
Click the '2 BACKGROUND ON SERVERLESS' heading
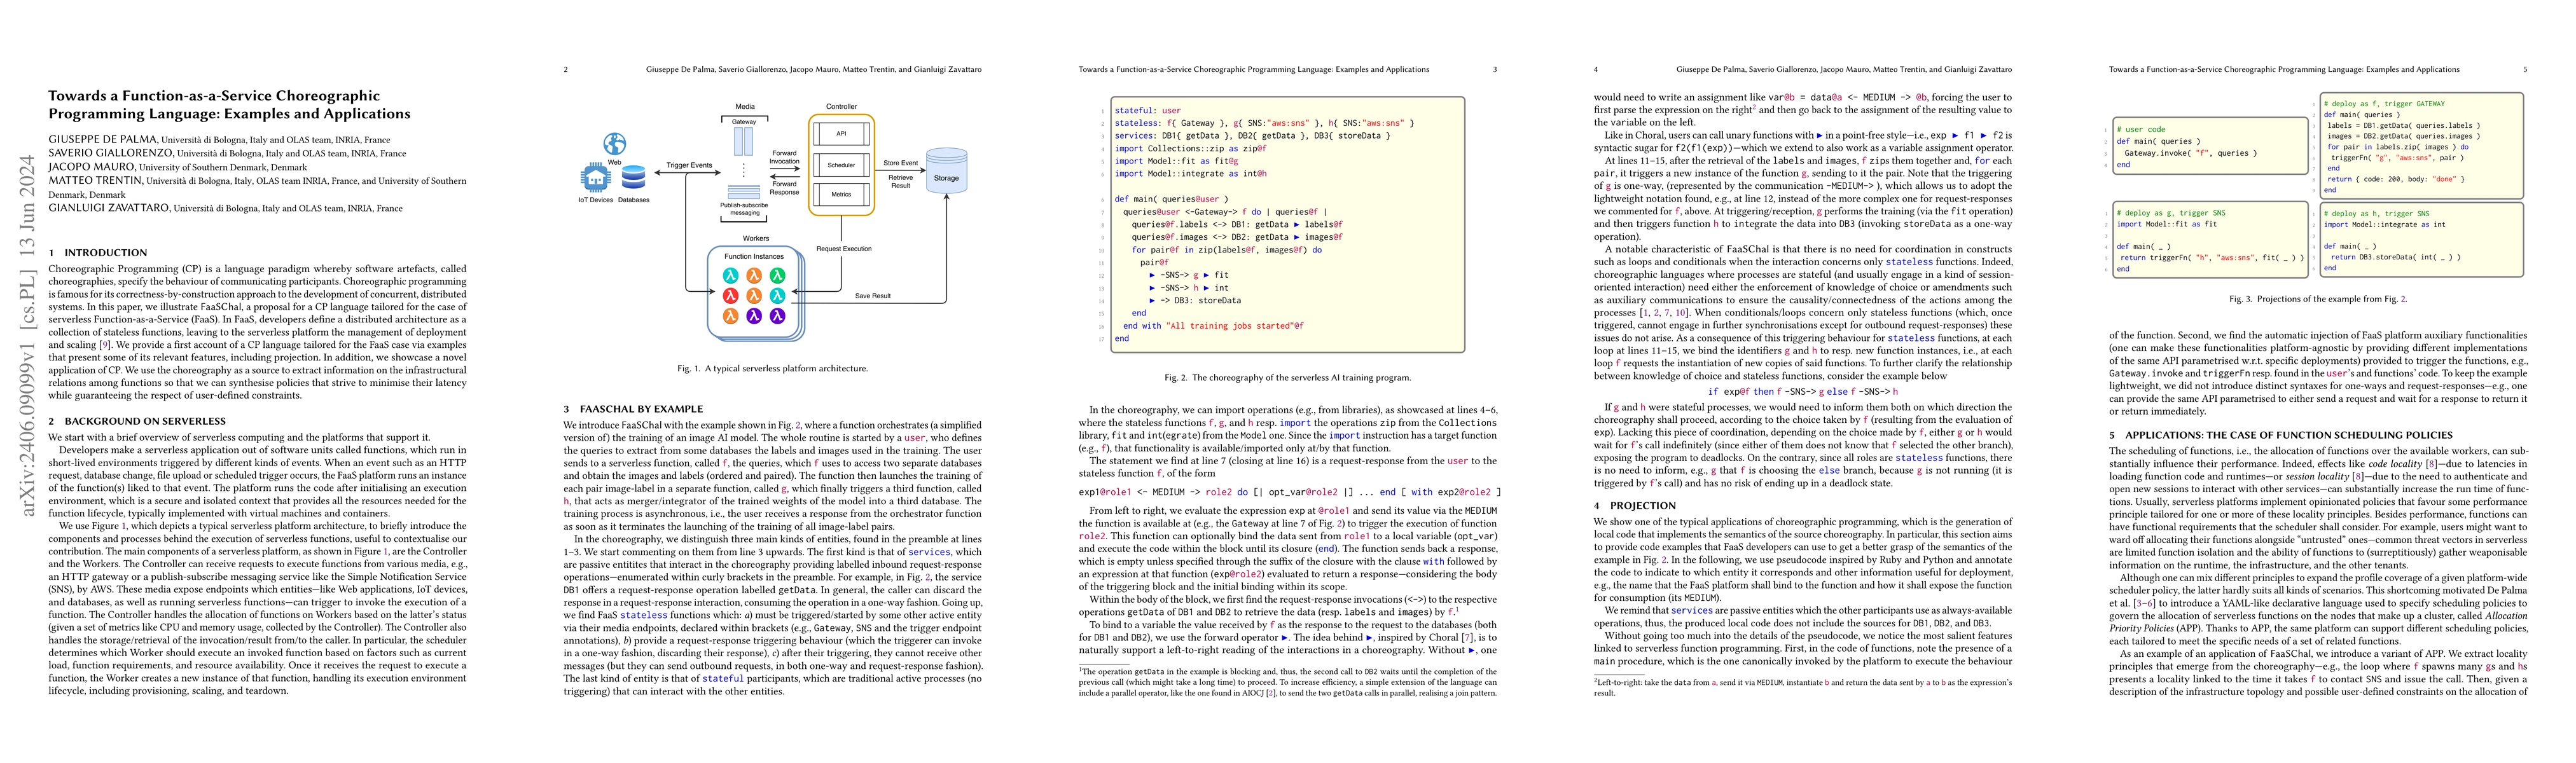tap(137, 421)
